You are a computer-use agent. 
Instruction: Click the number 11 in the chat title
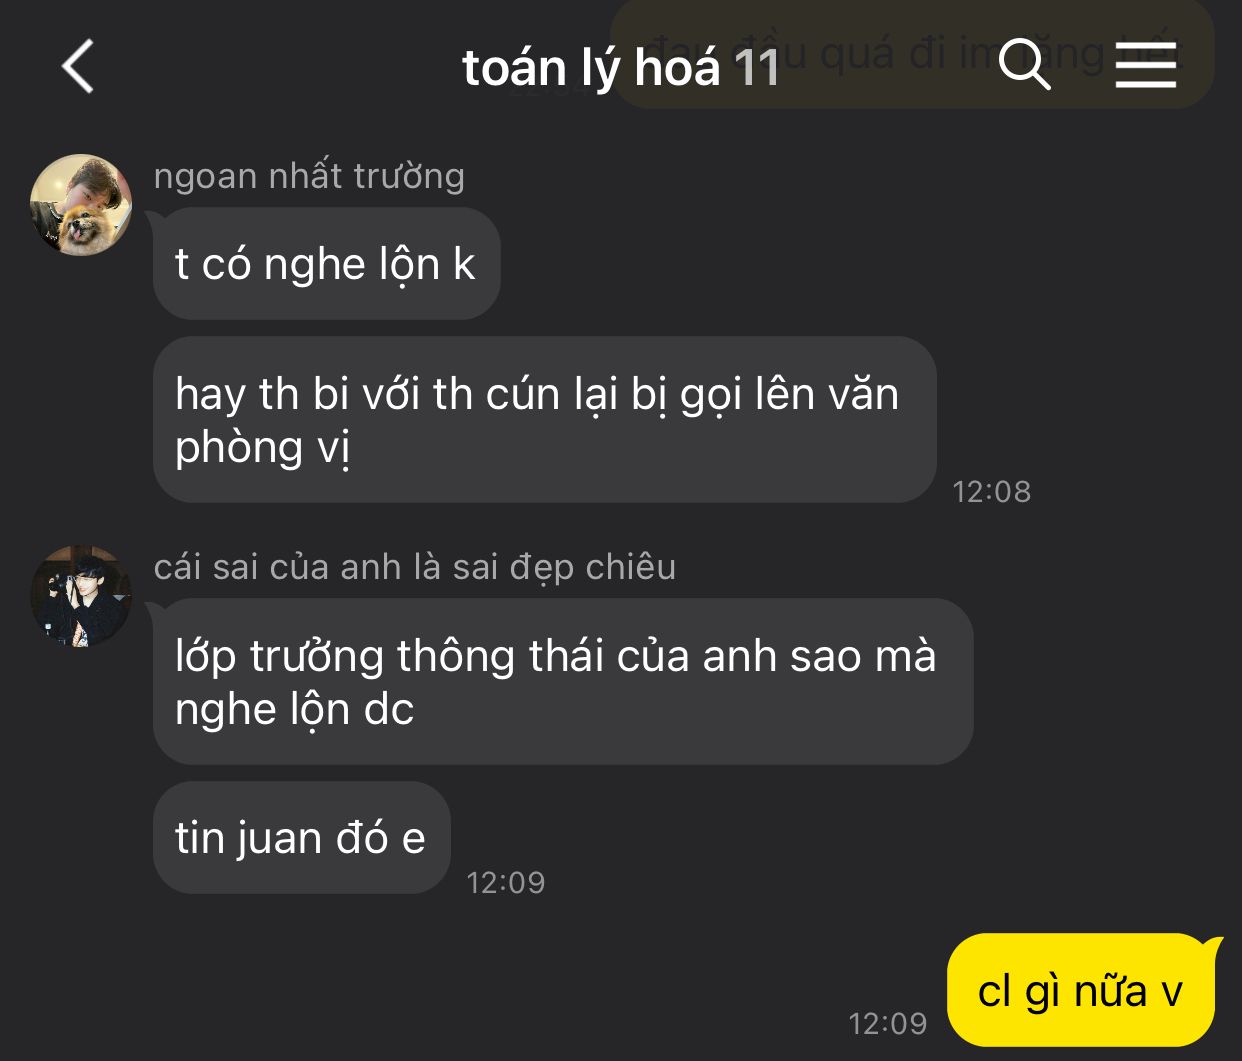(757, 68)
